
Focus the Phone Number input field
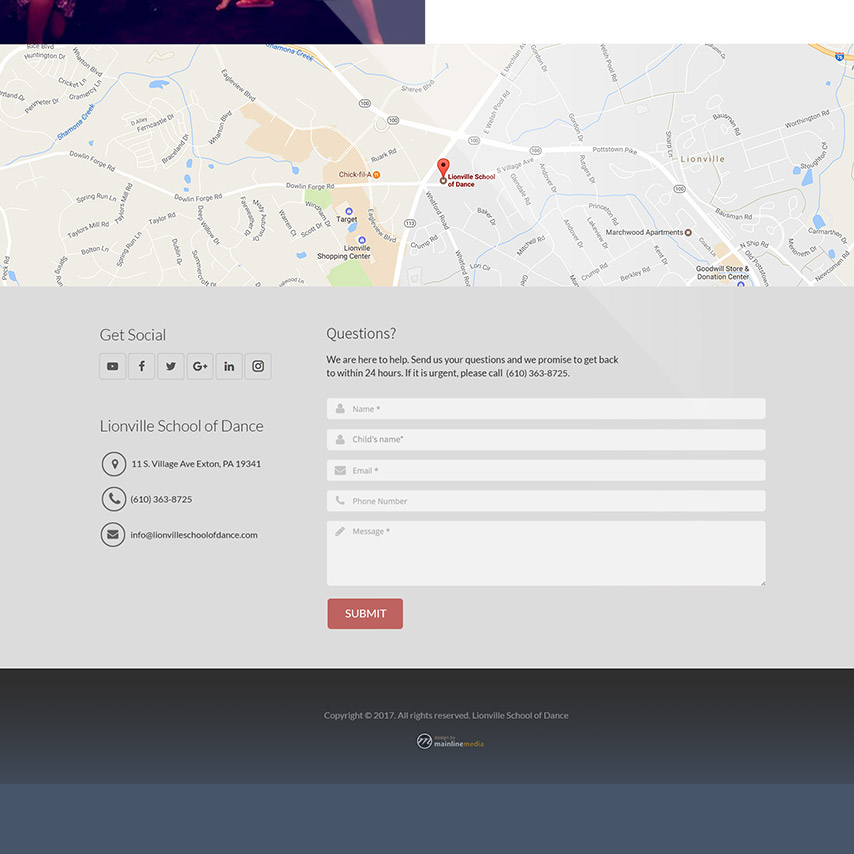546,501
